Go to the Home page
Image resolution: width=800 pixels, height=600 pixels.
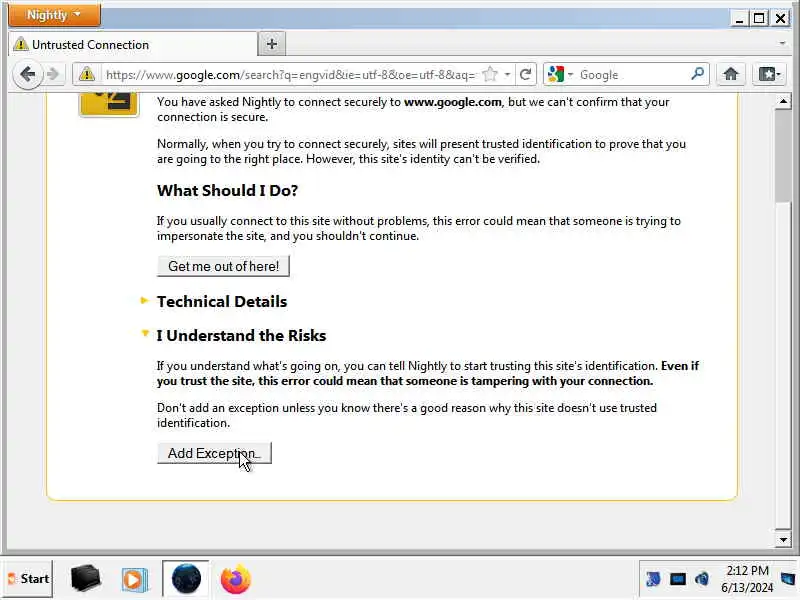point(731,74)
